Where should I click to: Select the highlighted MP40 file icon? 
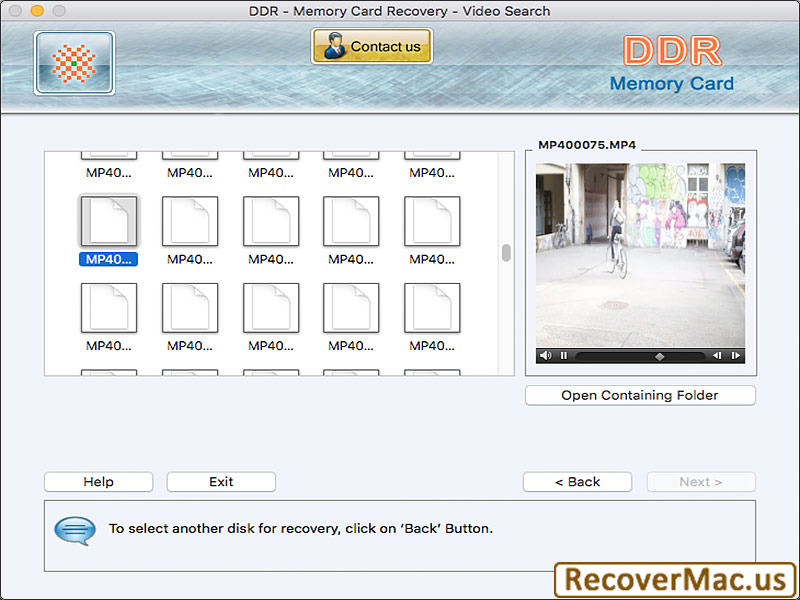[109, 221]
